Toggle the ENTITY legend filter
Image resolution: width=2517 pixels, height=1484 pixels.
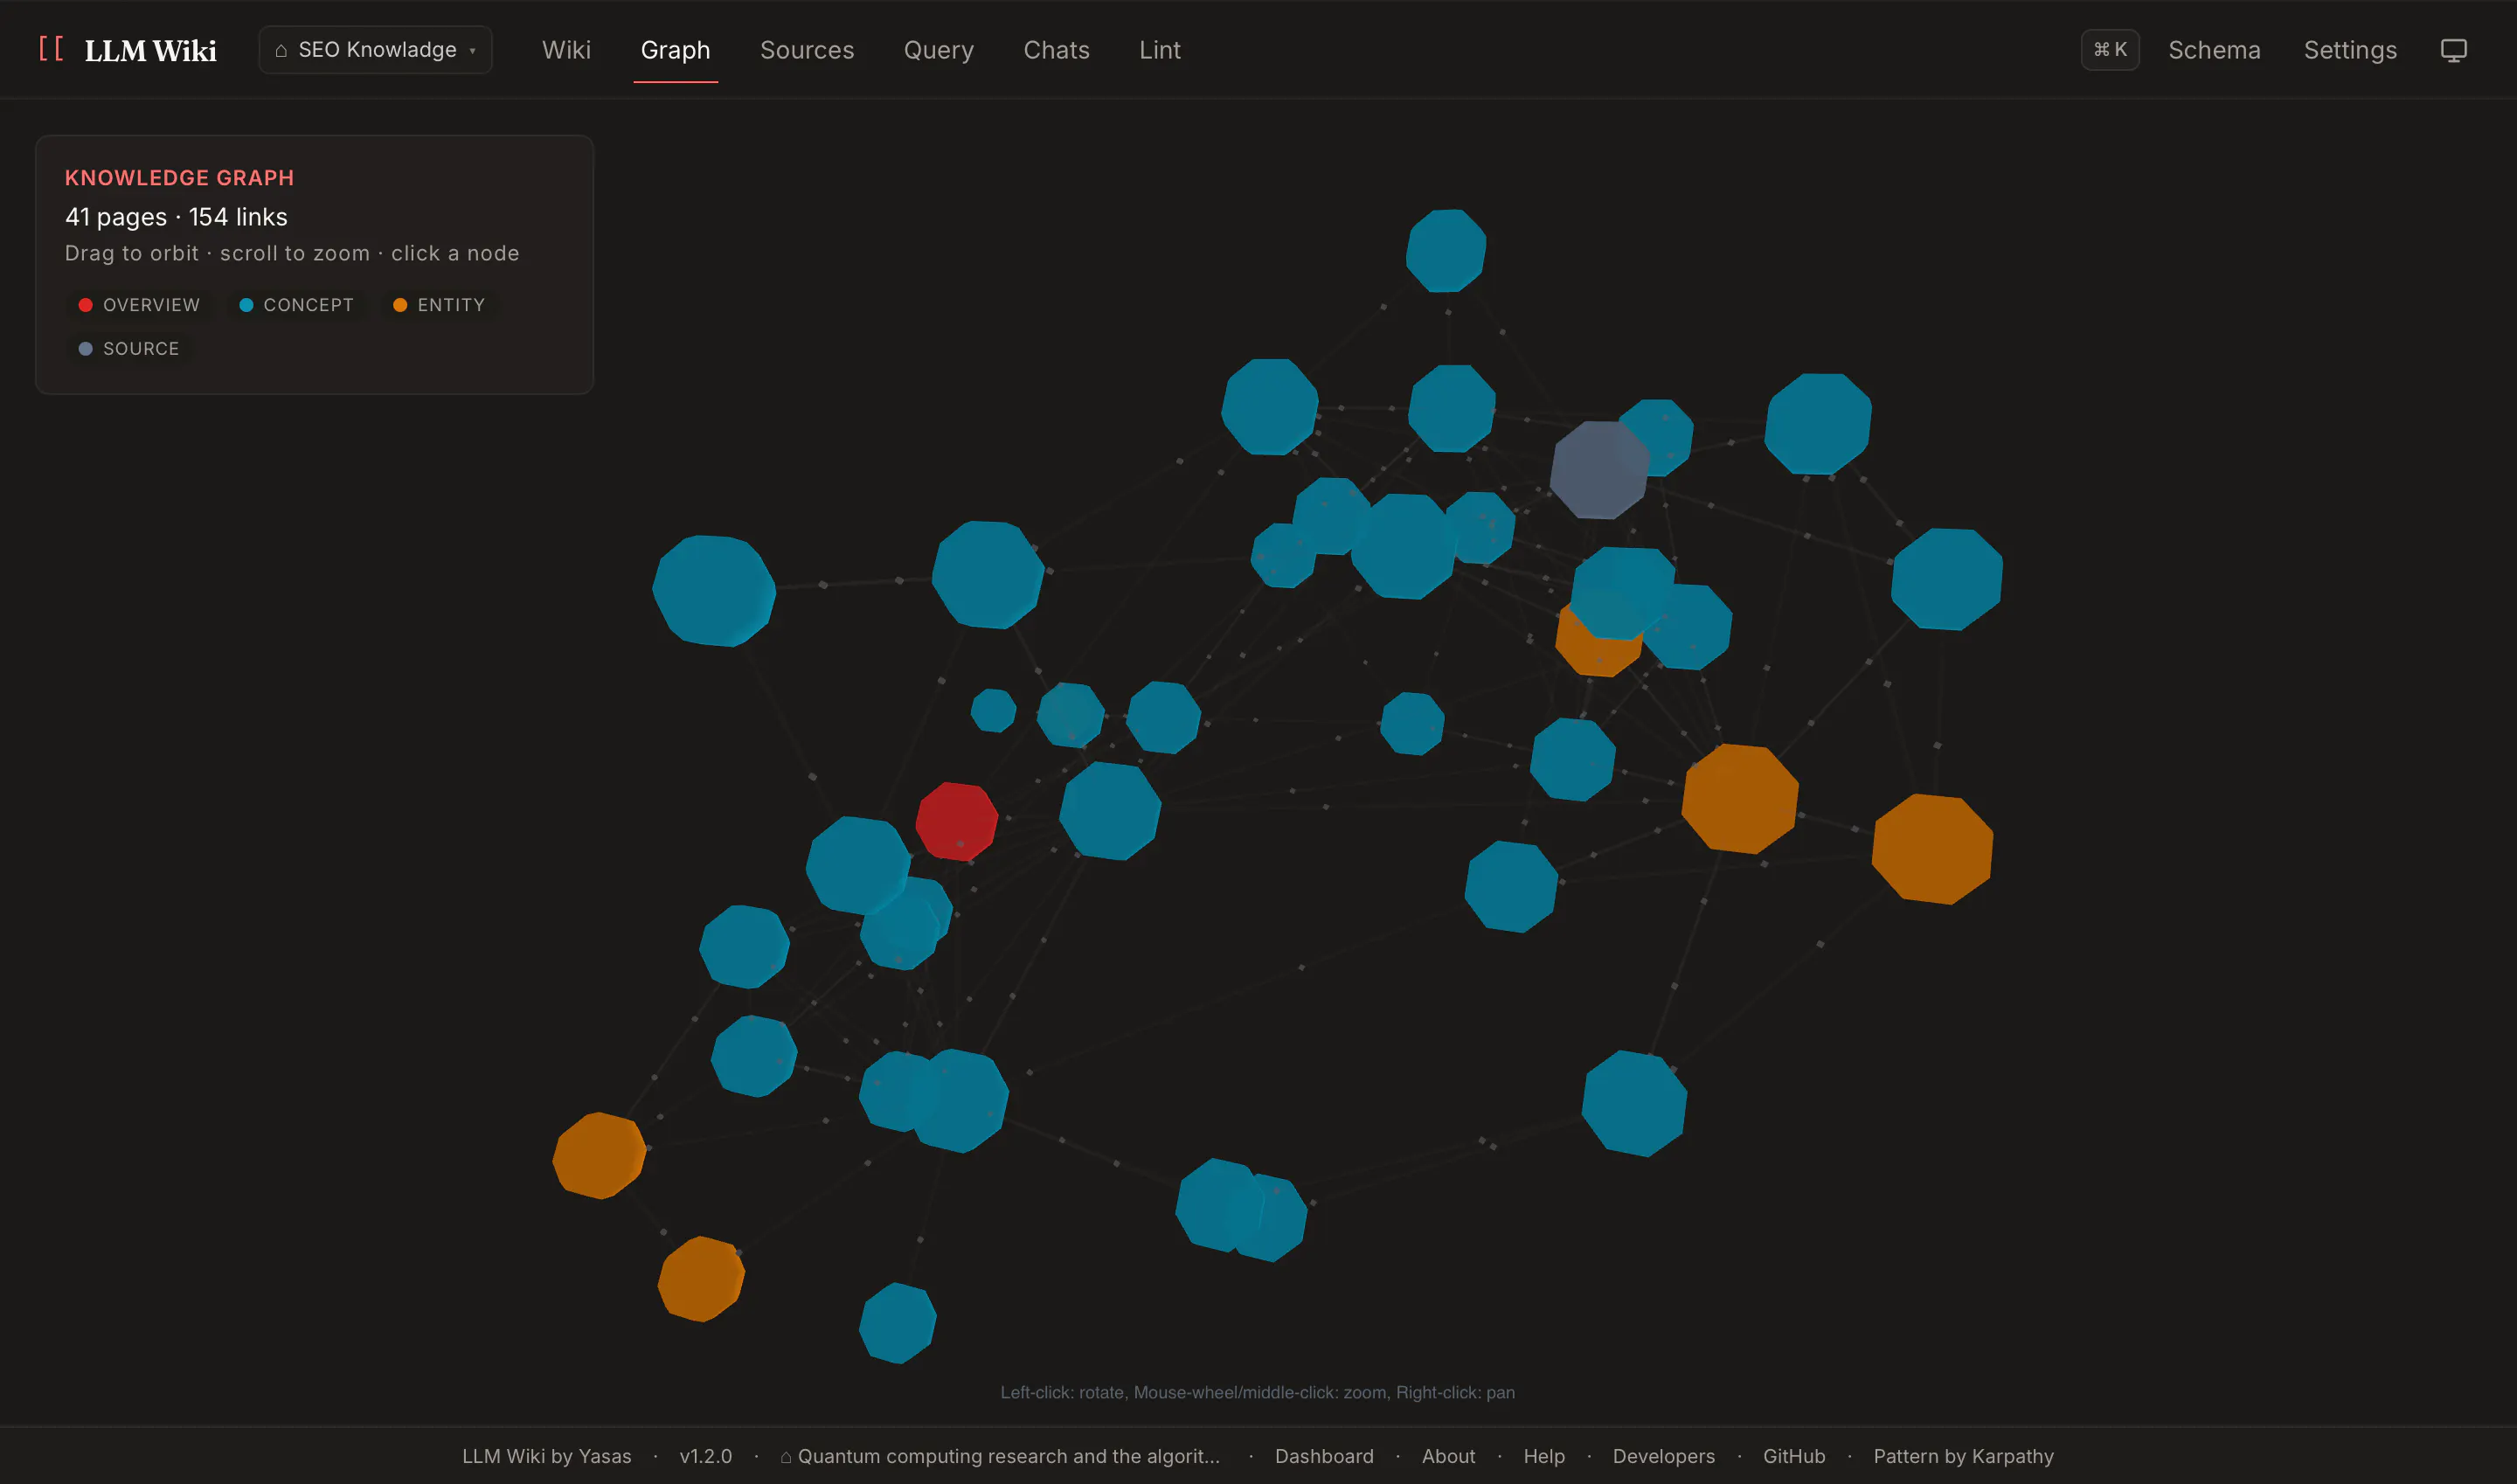point(439,305)
